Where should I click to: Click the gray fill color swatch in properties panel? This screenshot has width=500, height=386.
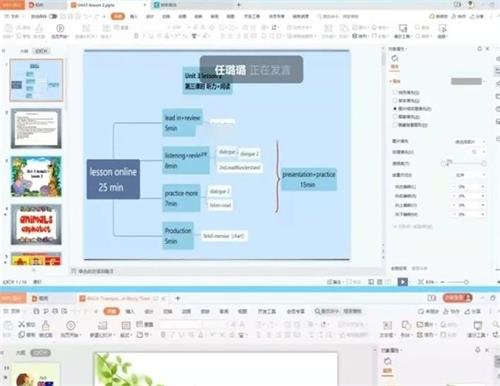tap(466, 81)
